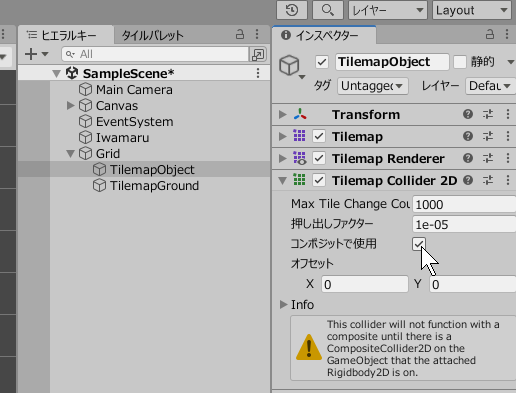Select Canvas in hierarchy
This screenshot has width=516, height=393.
(117, 106)
